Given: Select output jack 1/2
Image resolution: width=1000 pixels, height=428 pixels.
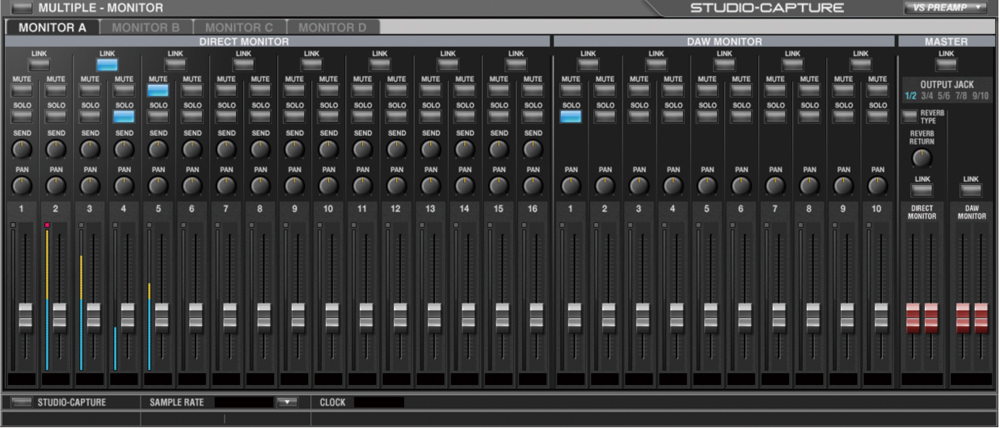Looking at the screenshot, I should pos(911,96).
